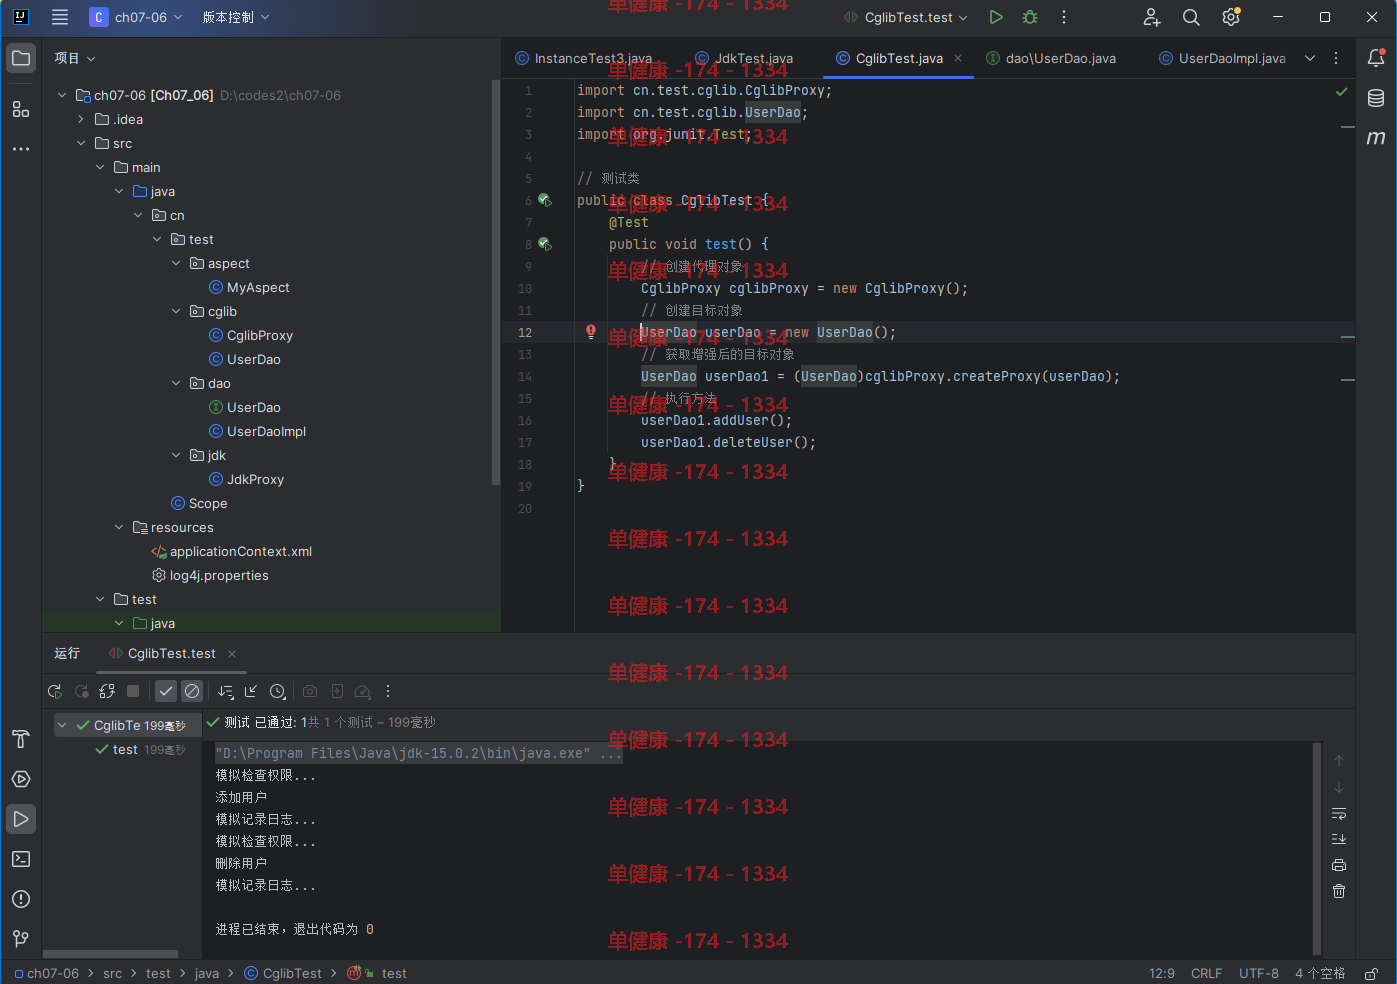The width and height of the screenshot is (1397, 984).
Task: Open sort tests dropdown icon
Action: pos(226,691)
